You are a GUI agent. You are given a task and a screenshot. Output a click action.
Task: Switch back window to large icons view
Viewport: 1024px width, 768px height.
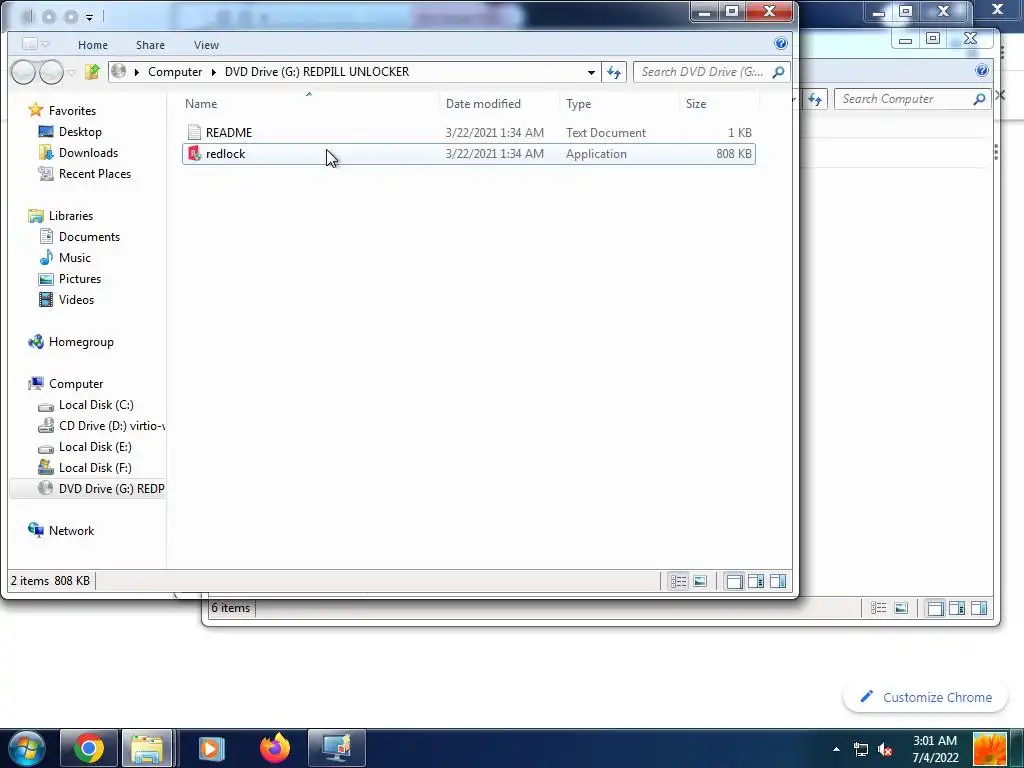point(901,609)
